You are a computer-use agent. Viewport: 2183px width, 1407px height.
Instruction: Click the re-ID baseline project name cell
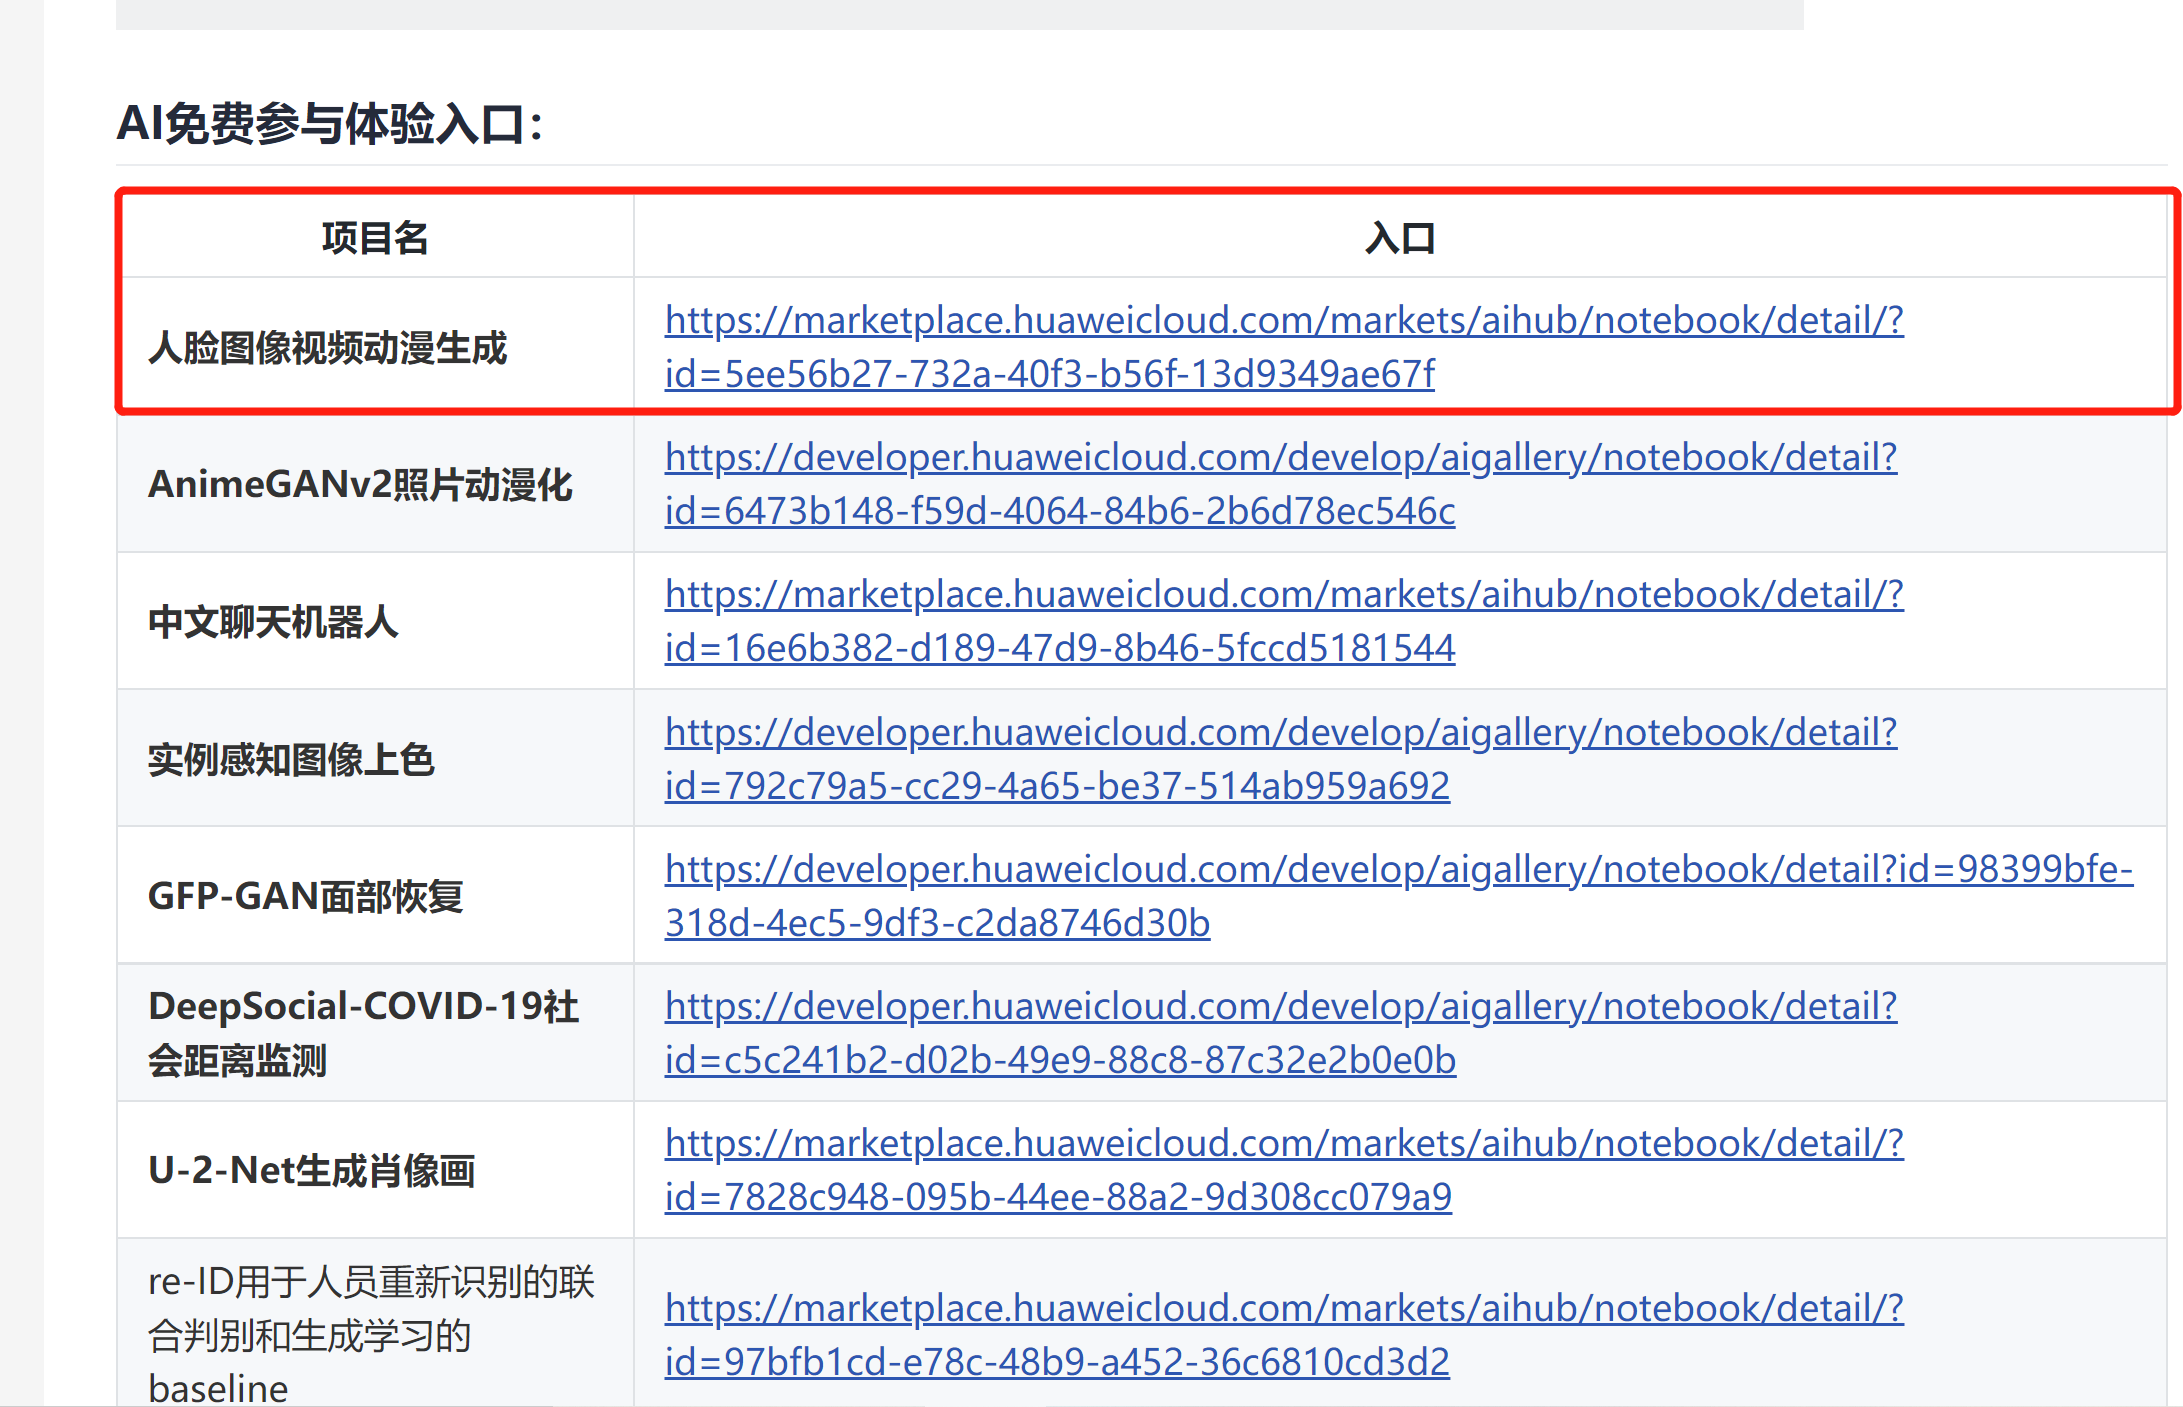point(370,1334)
